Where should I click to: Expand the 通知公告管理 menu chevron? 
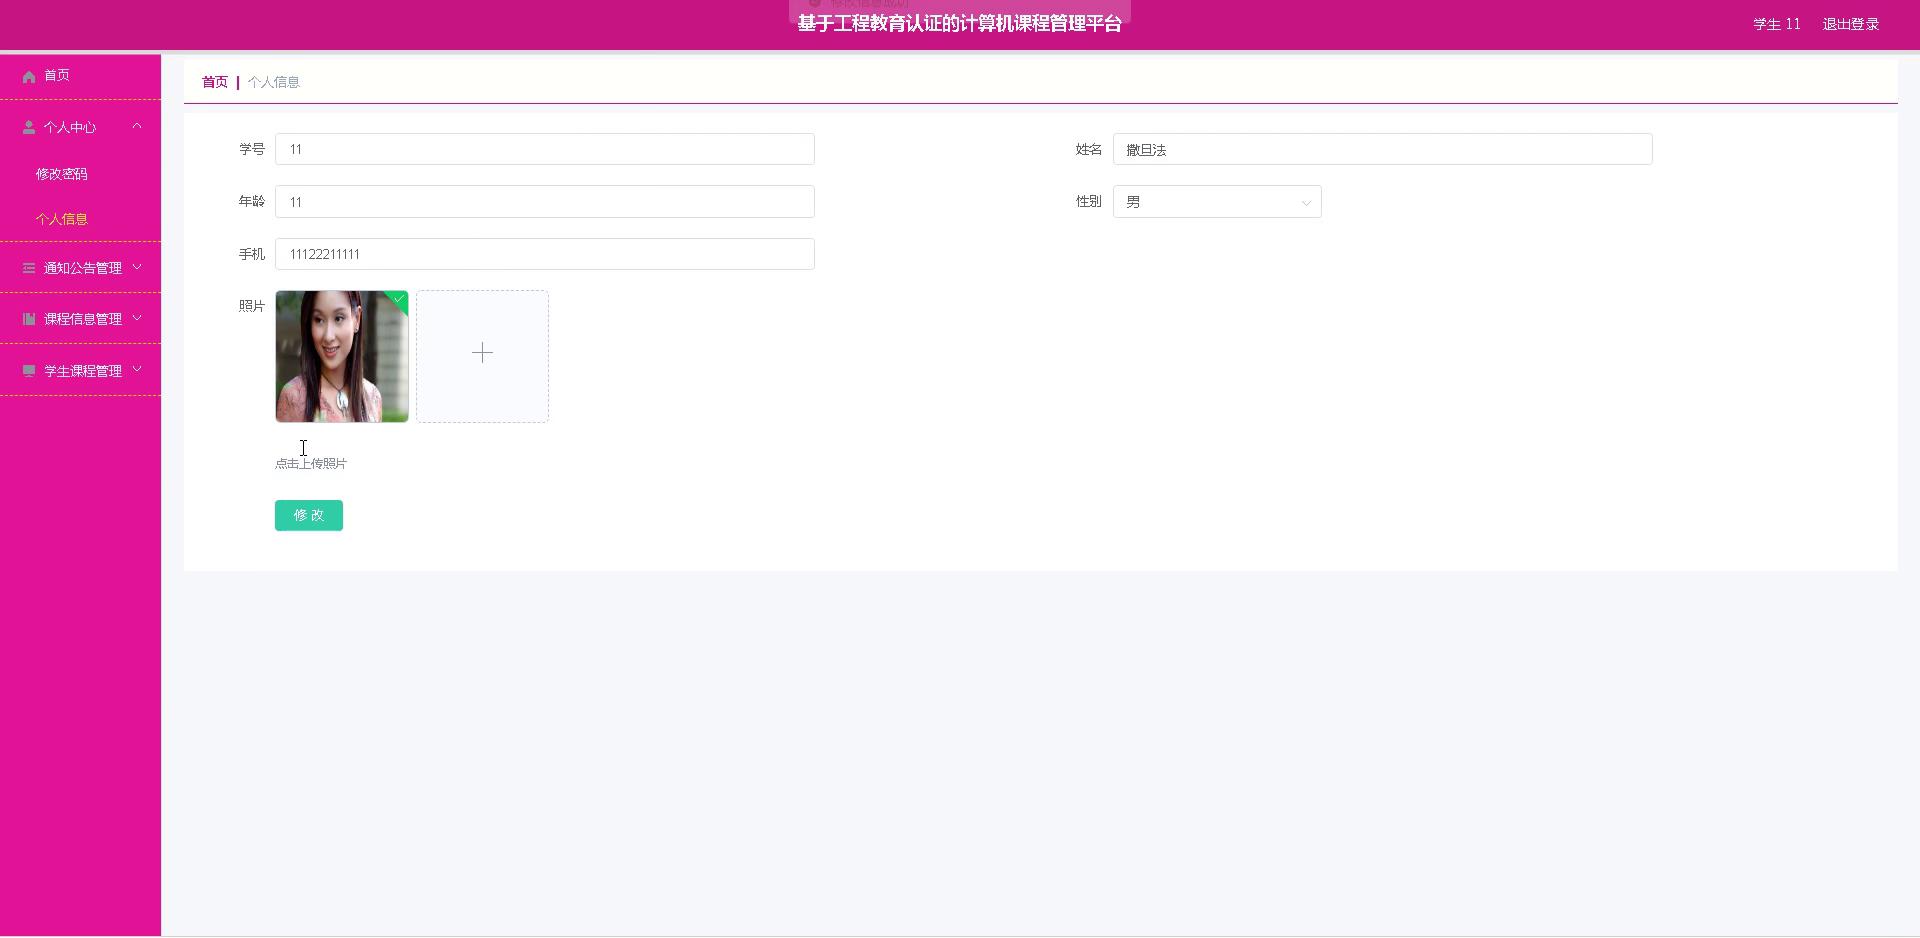coord(137,267)
